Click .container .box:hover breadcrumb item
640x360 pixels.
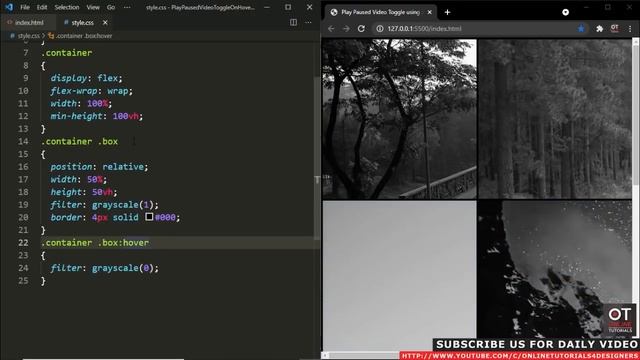pyautogui.click(x=84, y=36)
